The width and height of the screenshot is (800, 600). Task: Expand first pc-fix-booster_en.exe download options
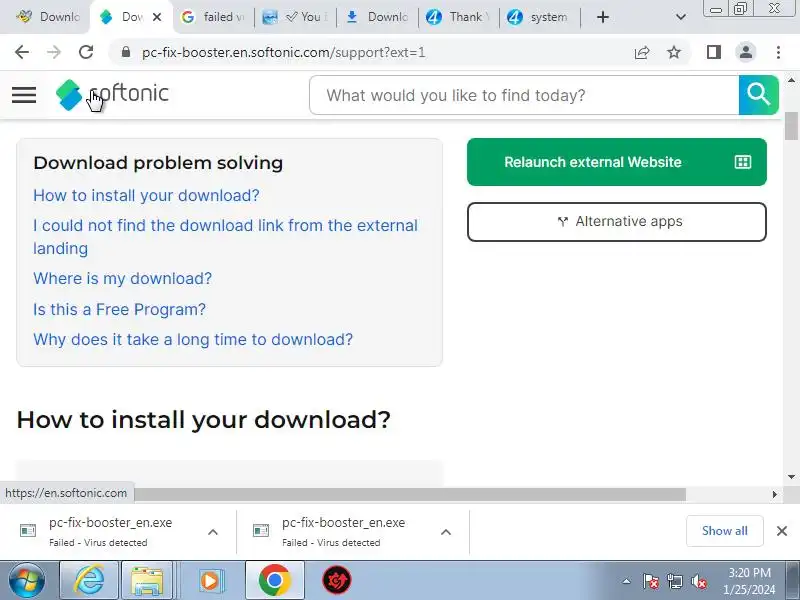213,532
